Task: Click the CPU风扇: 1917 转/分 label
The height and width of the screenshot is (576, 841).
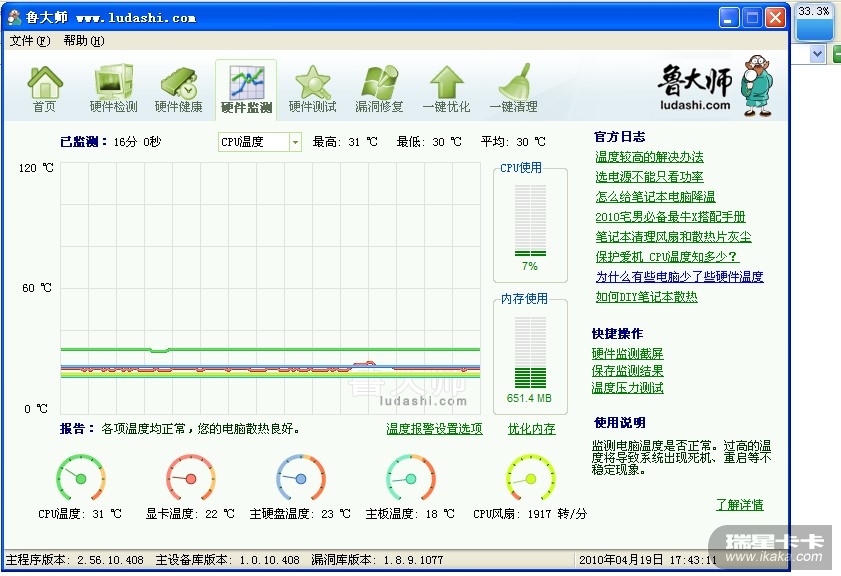Action: tap(530, 514)
